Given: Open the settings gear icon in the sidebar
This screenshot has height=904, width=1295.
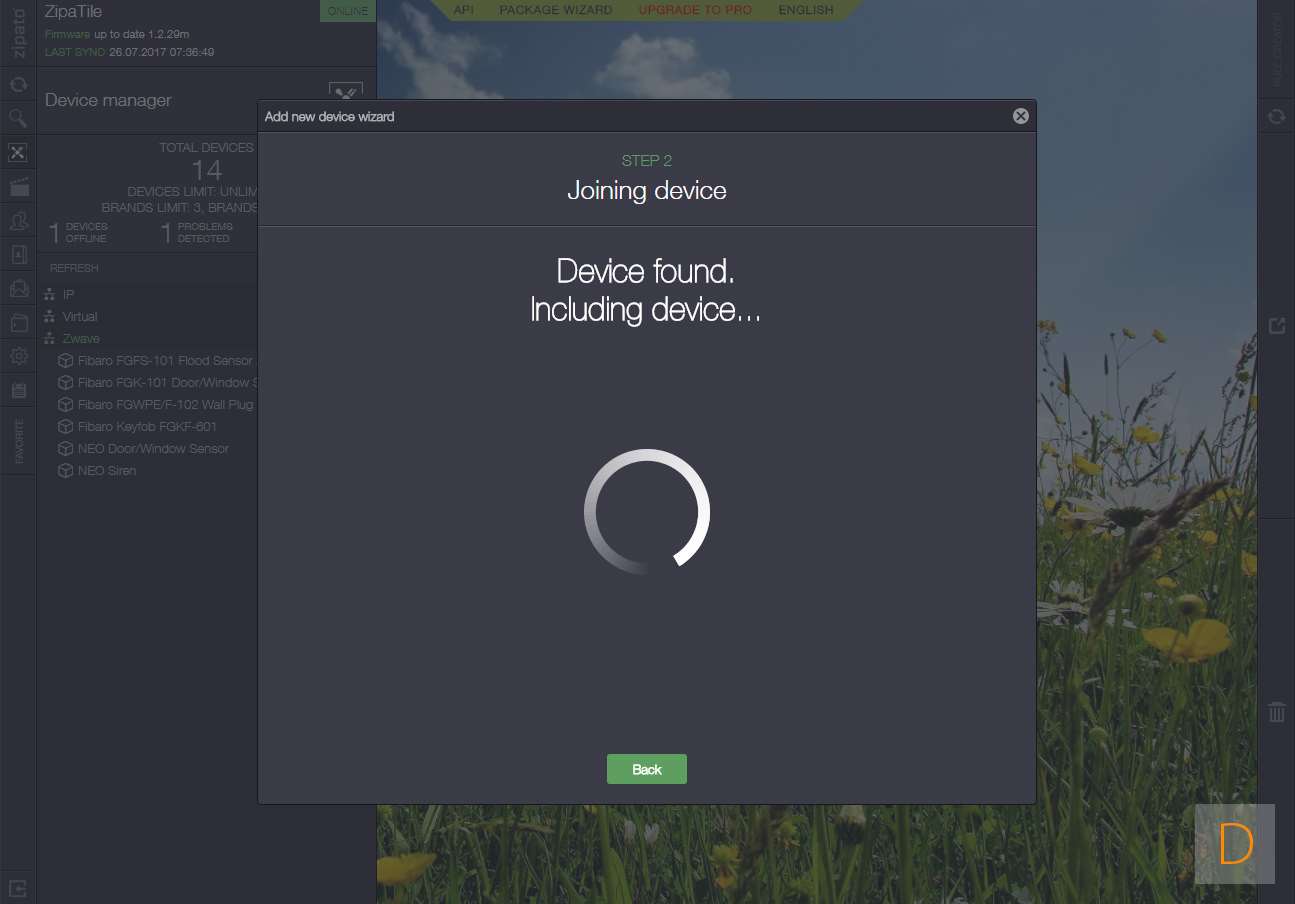Looking at the screenshot, I should pyautogui.click(x=18, y=356).
